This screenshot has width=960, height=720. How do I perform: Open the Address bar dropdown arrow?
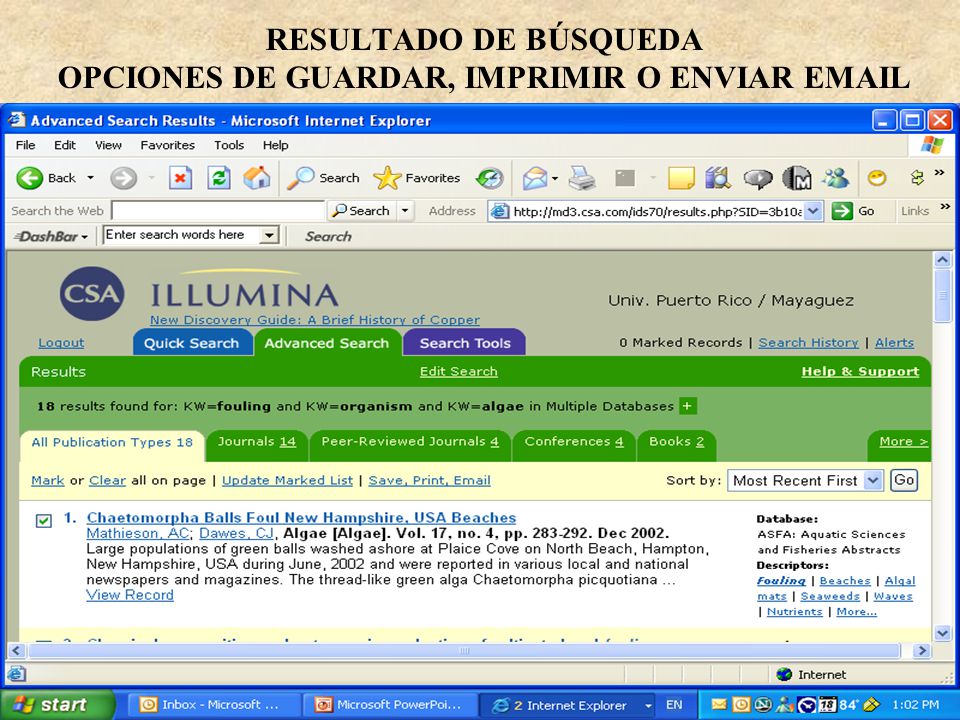point(812,211)
